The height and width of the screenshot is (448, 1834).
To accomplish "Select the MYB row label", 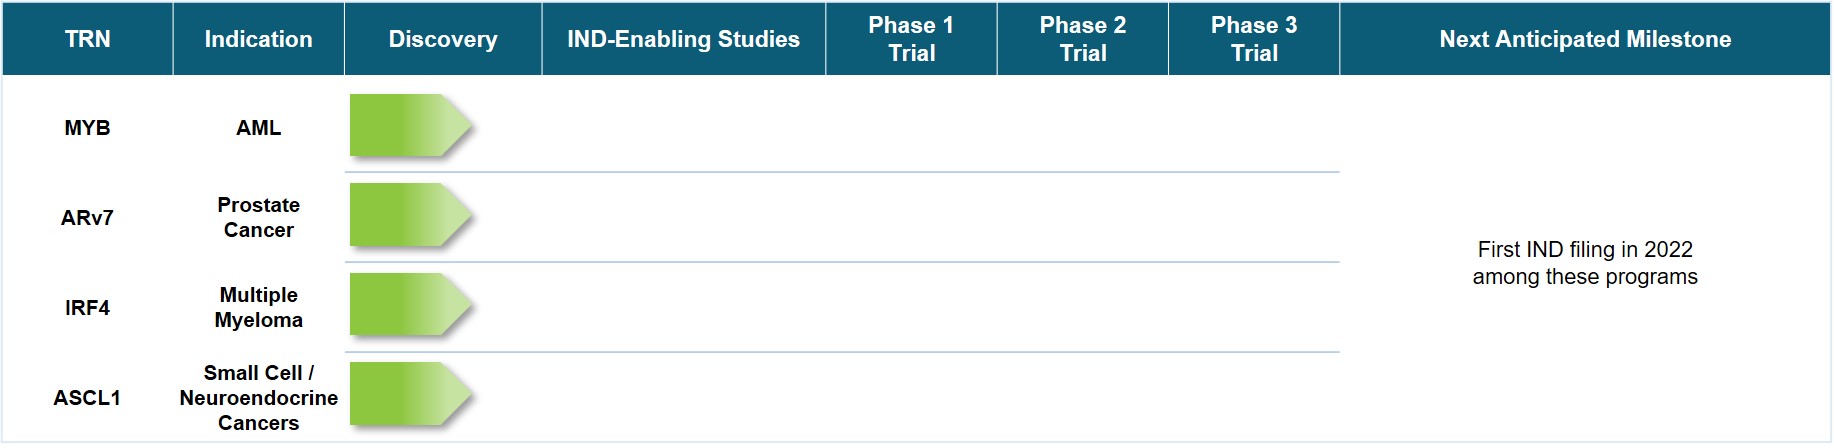I will 87,128.
